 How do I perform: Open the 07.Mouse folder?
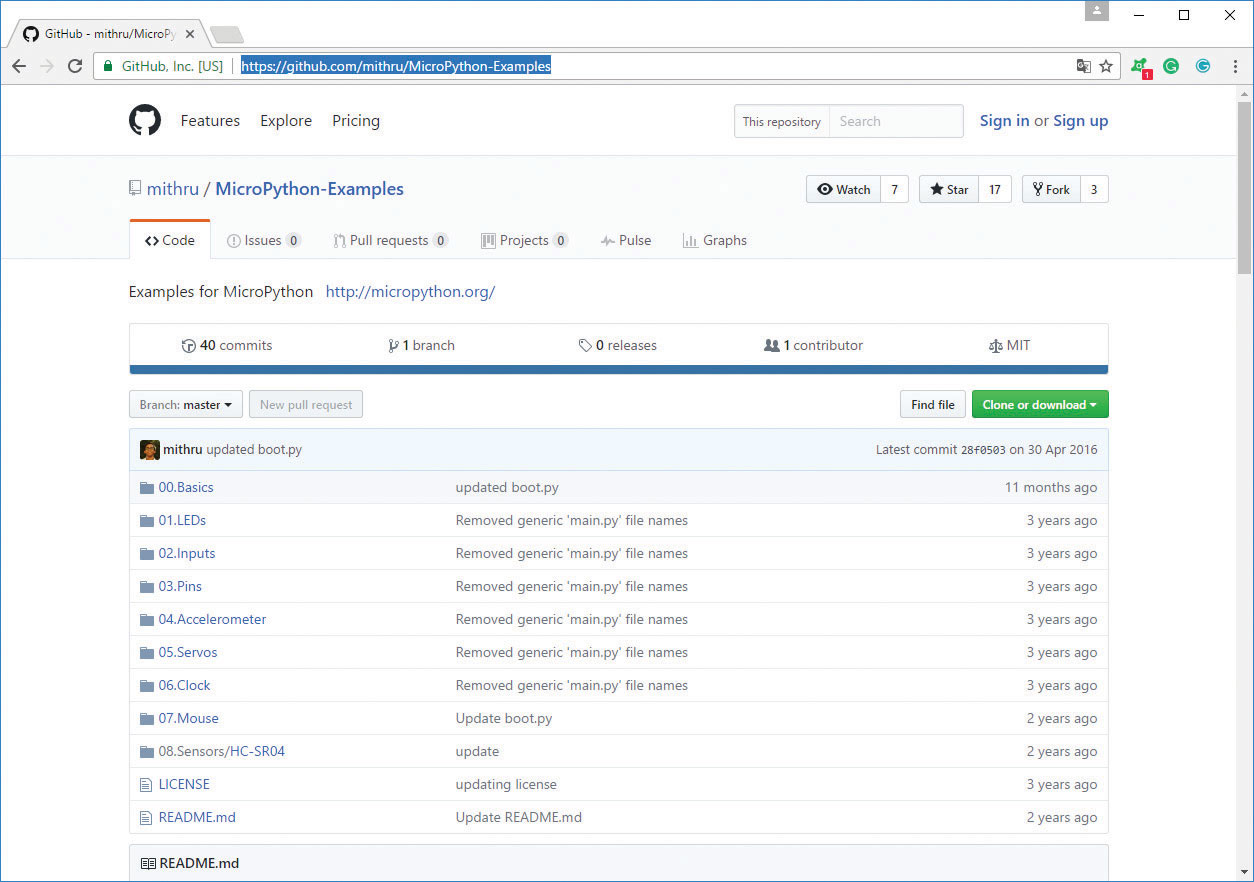point(188,719)
